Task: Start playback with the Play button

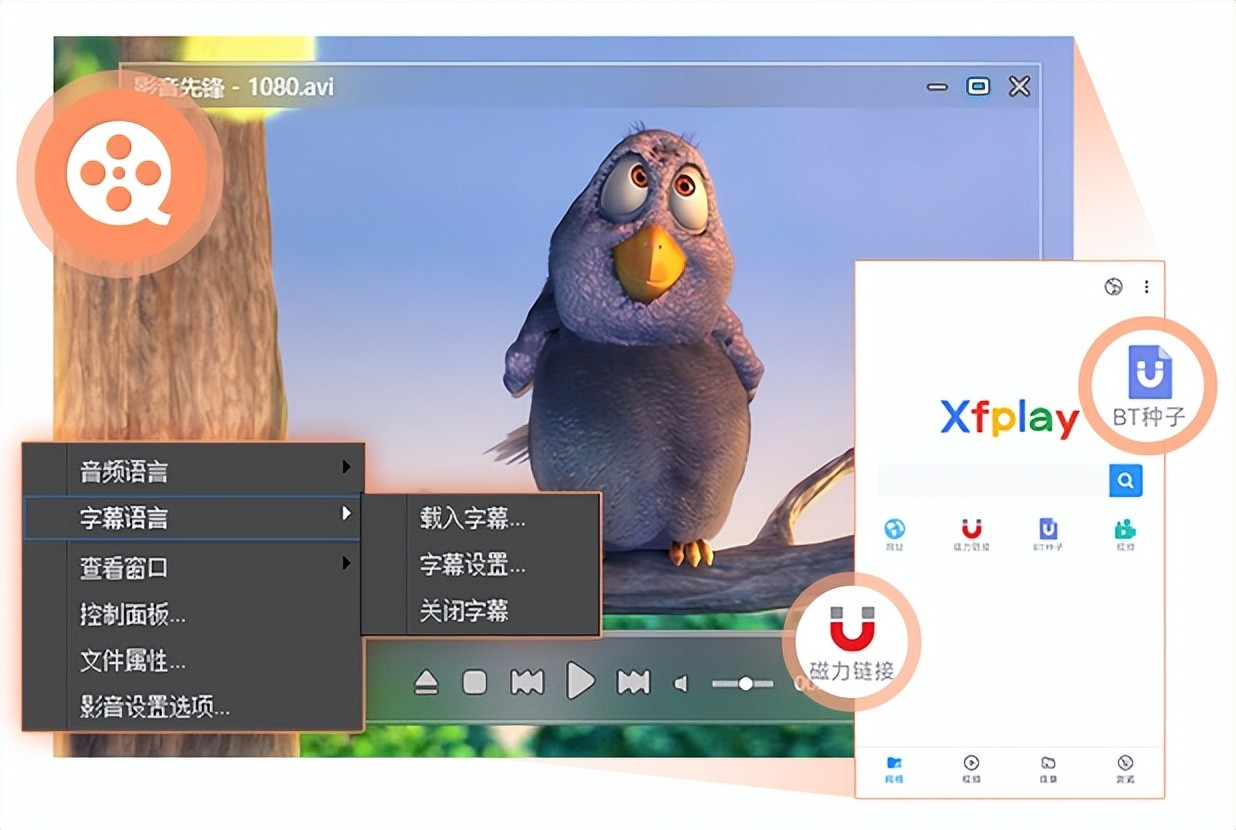Action: [x=580, y=681]
